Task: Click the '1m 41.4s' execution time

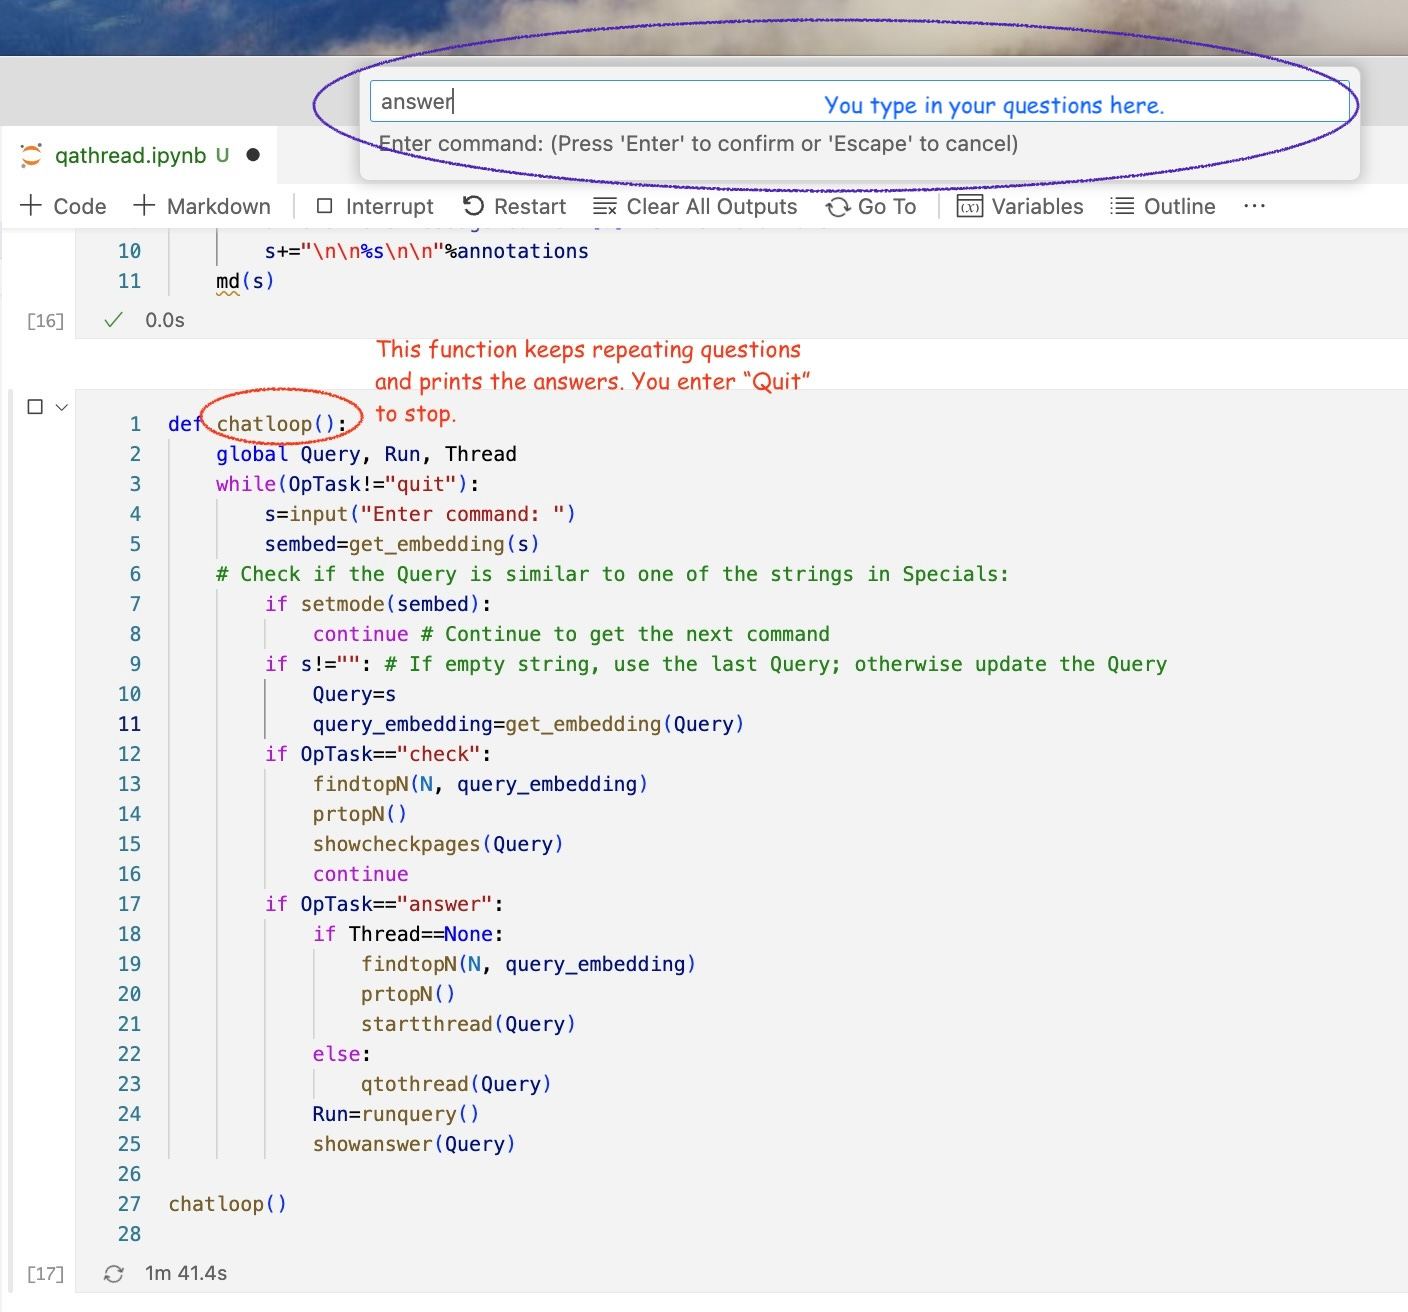Action: 186,1273
